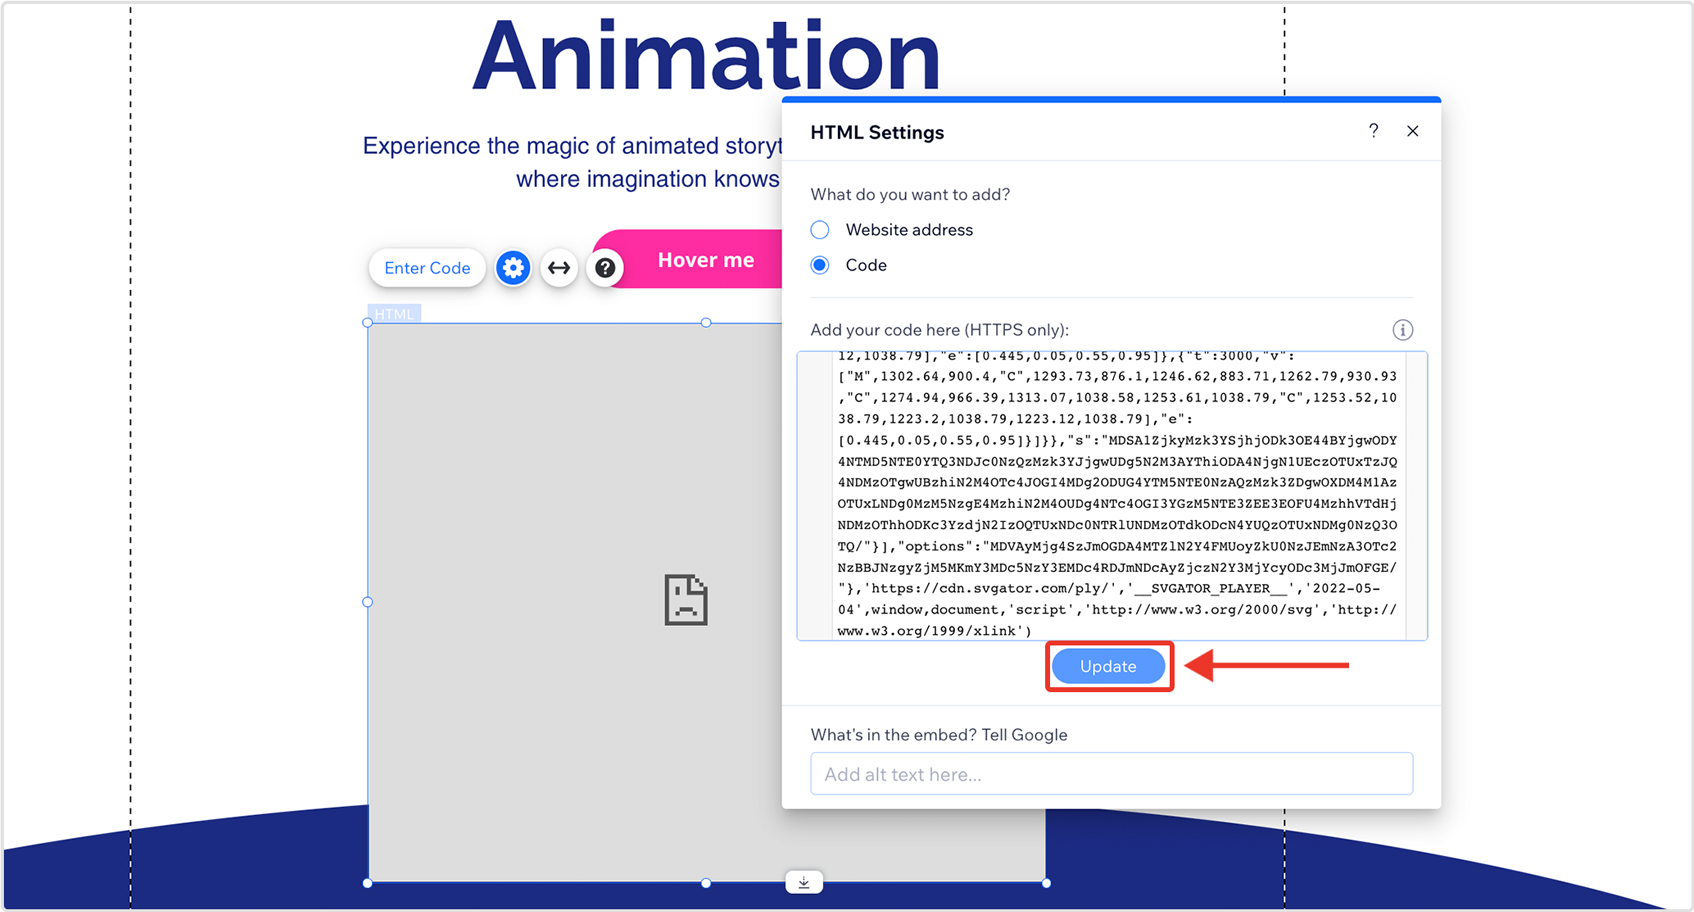1694x912 pixels.
Task: Click the HTML label tag above embed
Action: [x=394, y=314]
